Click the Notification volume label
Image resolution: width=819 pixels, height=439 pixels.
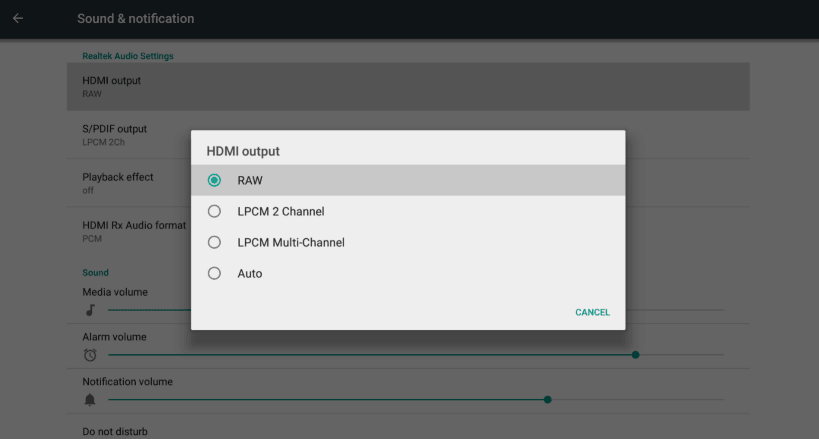(x=127, y=382)
